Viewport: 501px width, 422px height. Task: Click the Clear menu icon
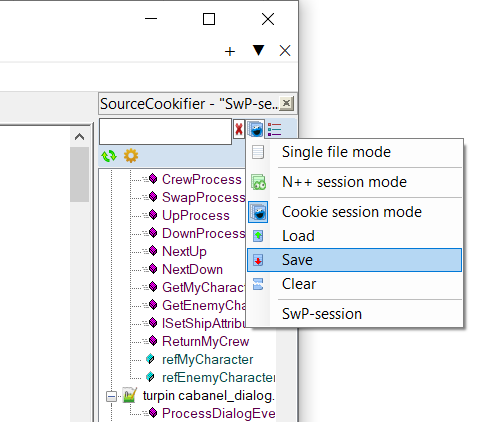(x=258, y=284)
